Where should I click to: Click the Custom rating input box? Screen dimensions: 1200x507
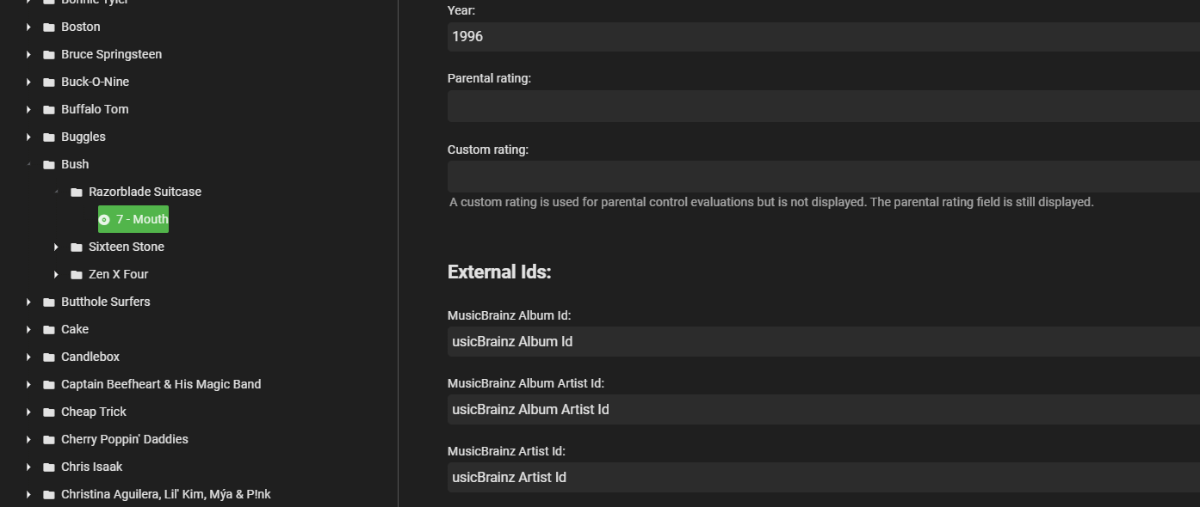pos(822,176)
